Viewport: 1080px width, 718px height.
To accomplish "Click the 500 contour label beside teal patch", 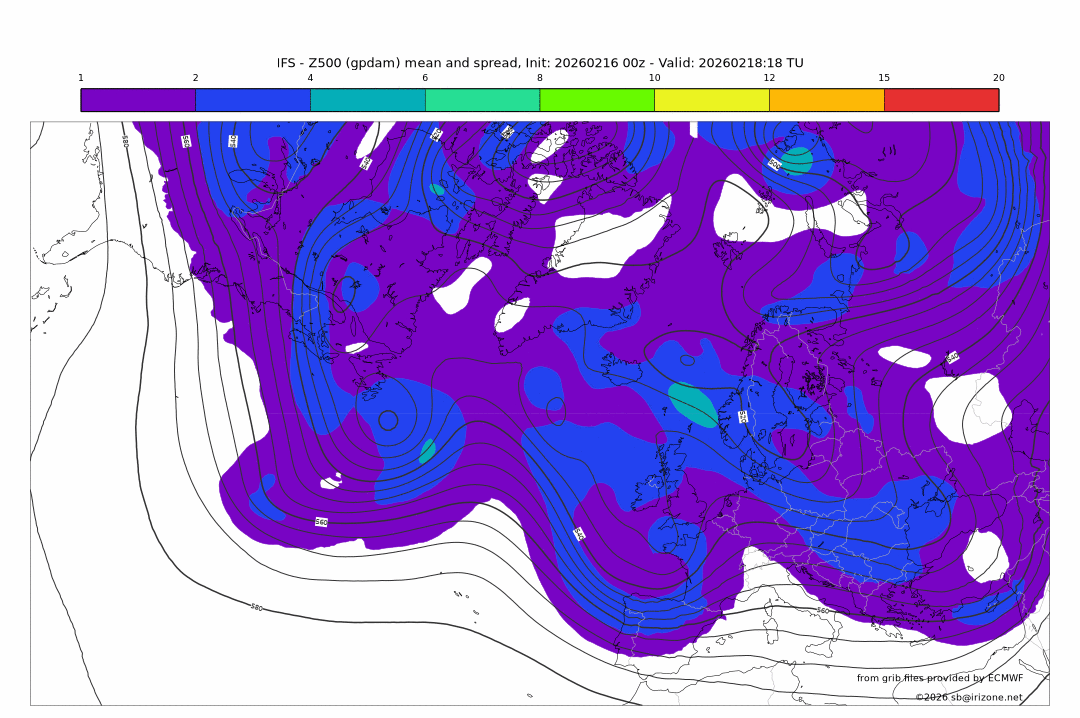I will (x=775, y=164).
